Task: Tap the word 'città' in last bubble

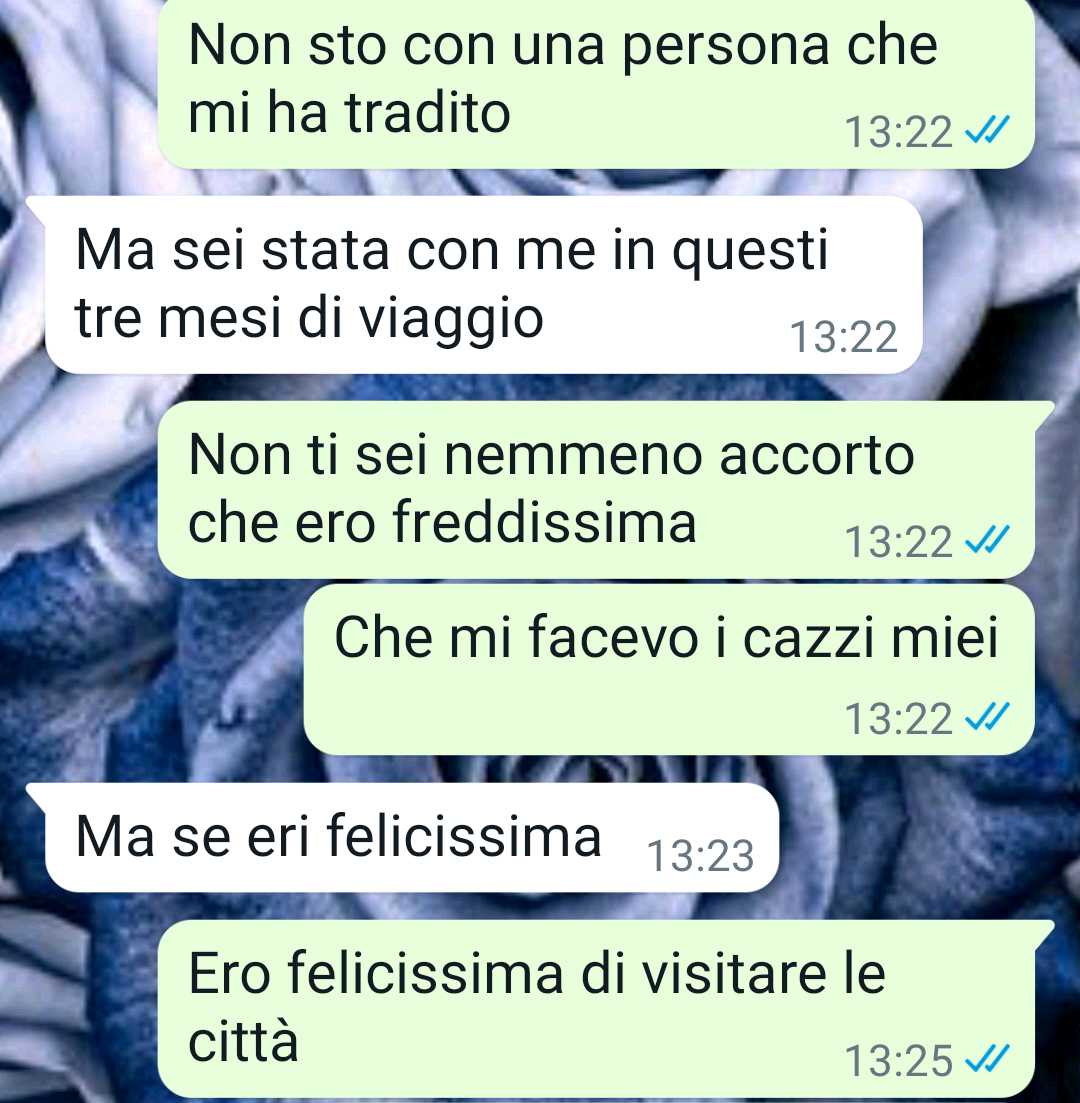Action: point(243,1041)
